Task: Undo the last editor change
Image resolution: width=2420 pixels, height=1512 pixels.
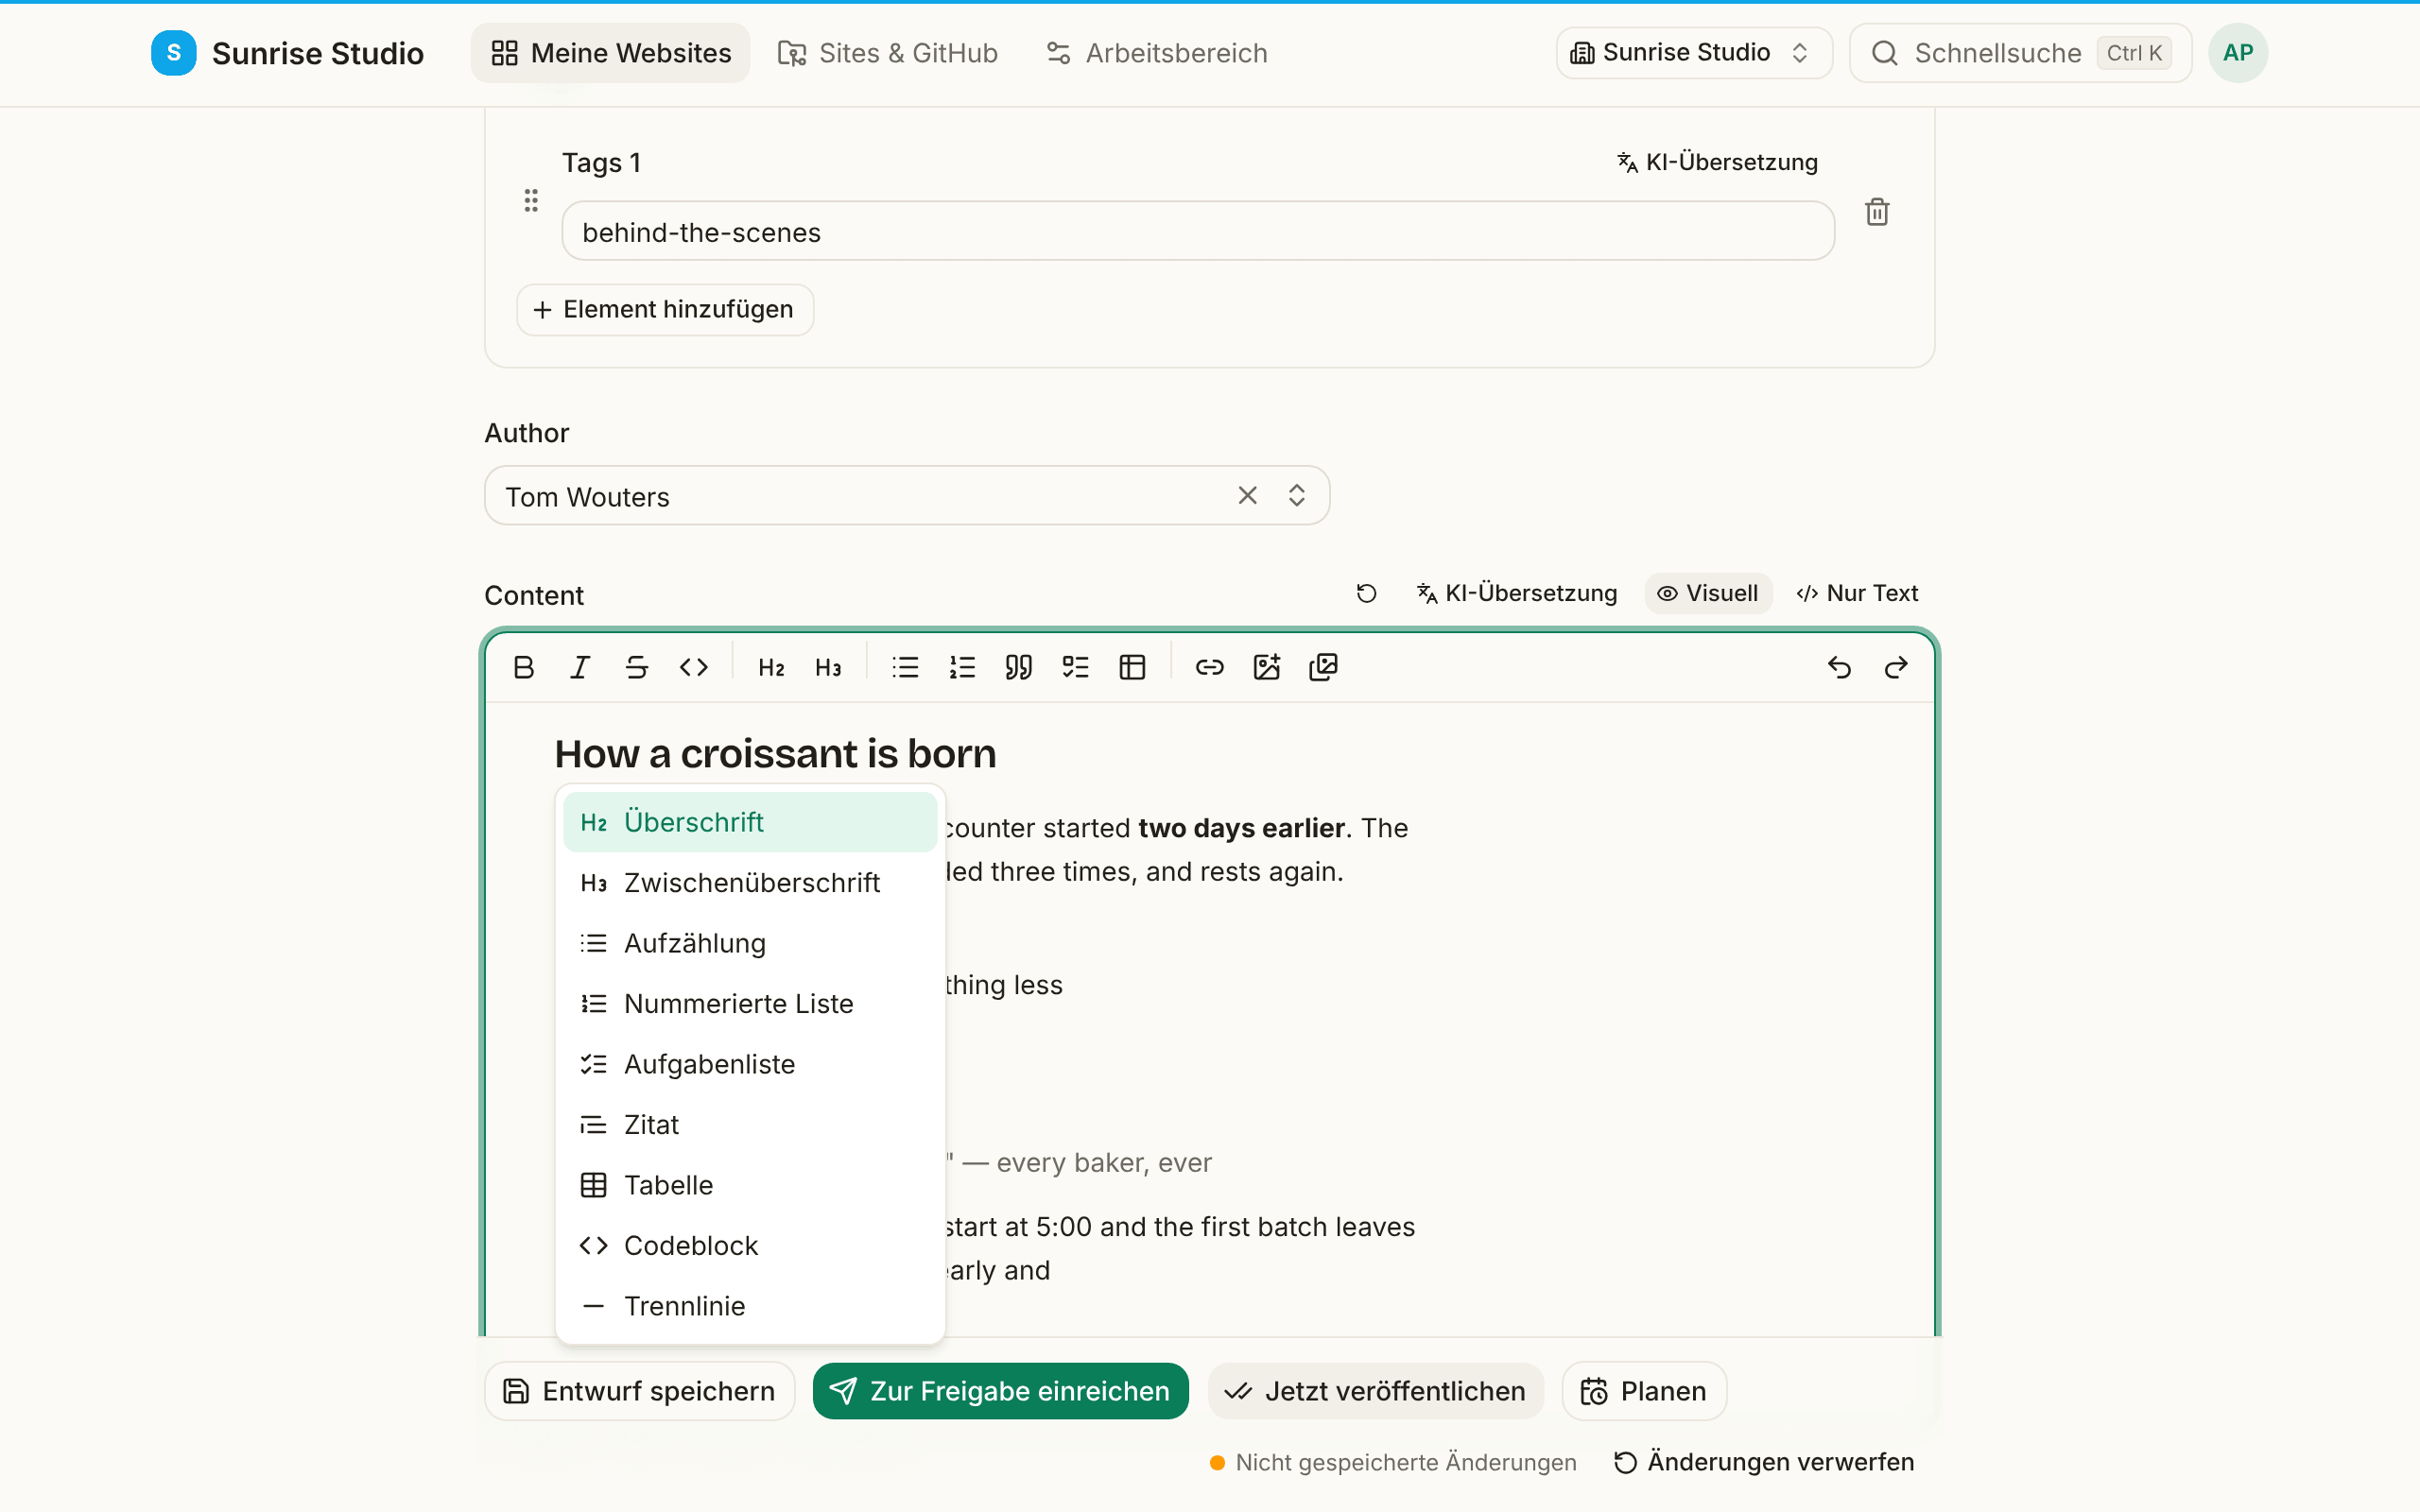Action: point(1839,667)
